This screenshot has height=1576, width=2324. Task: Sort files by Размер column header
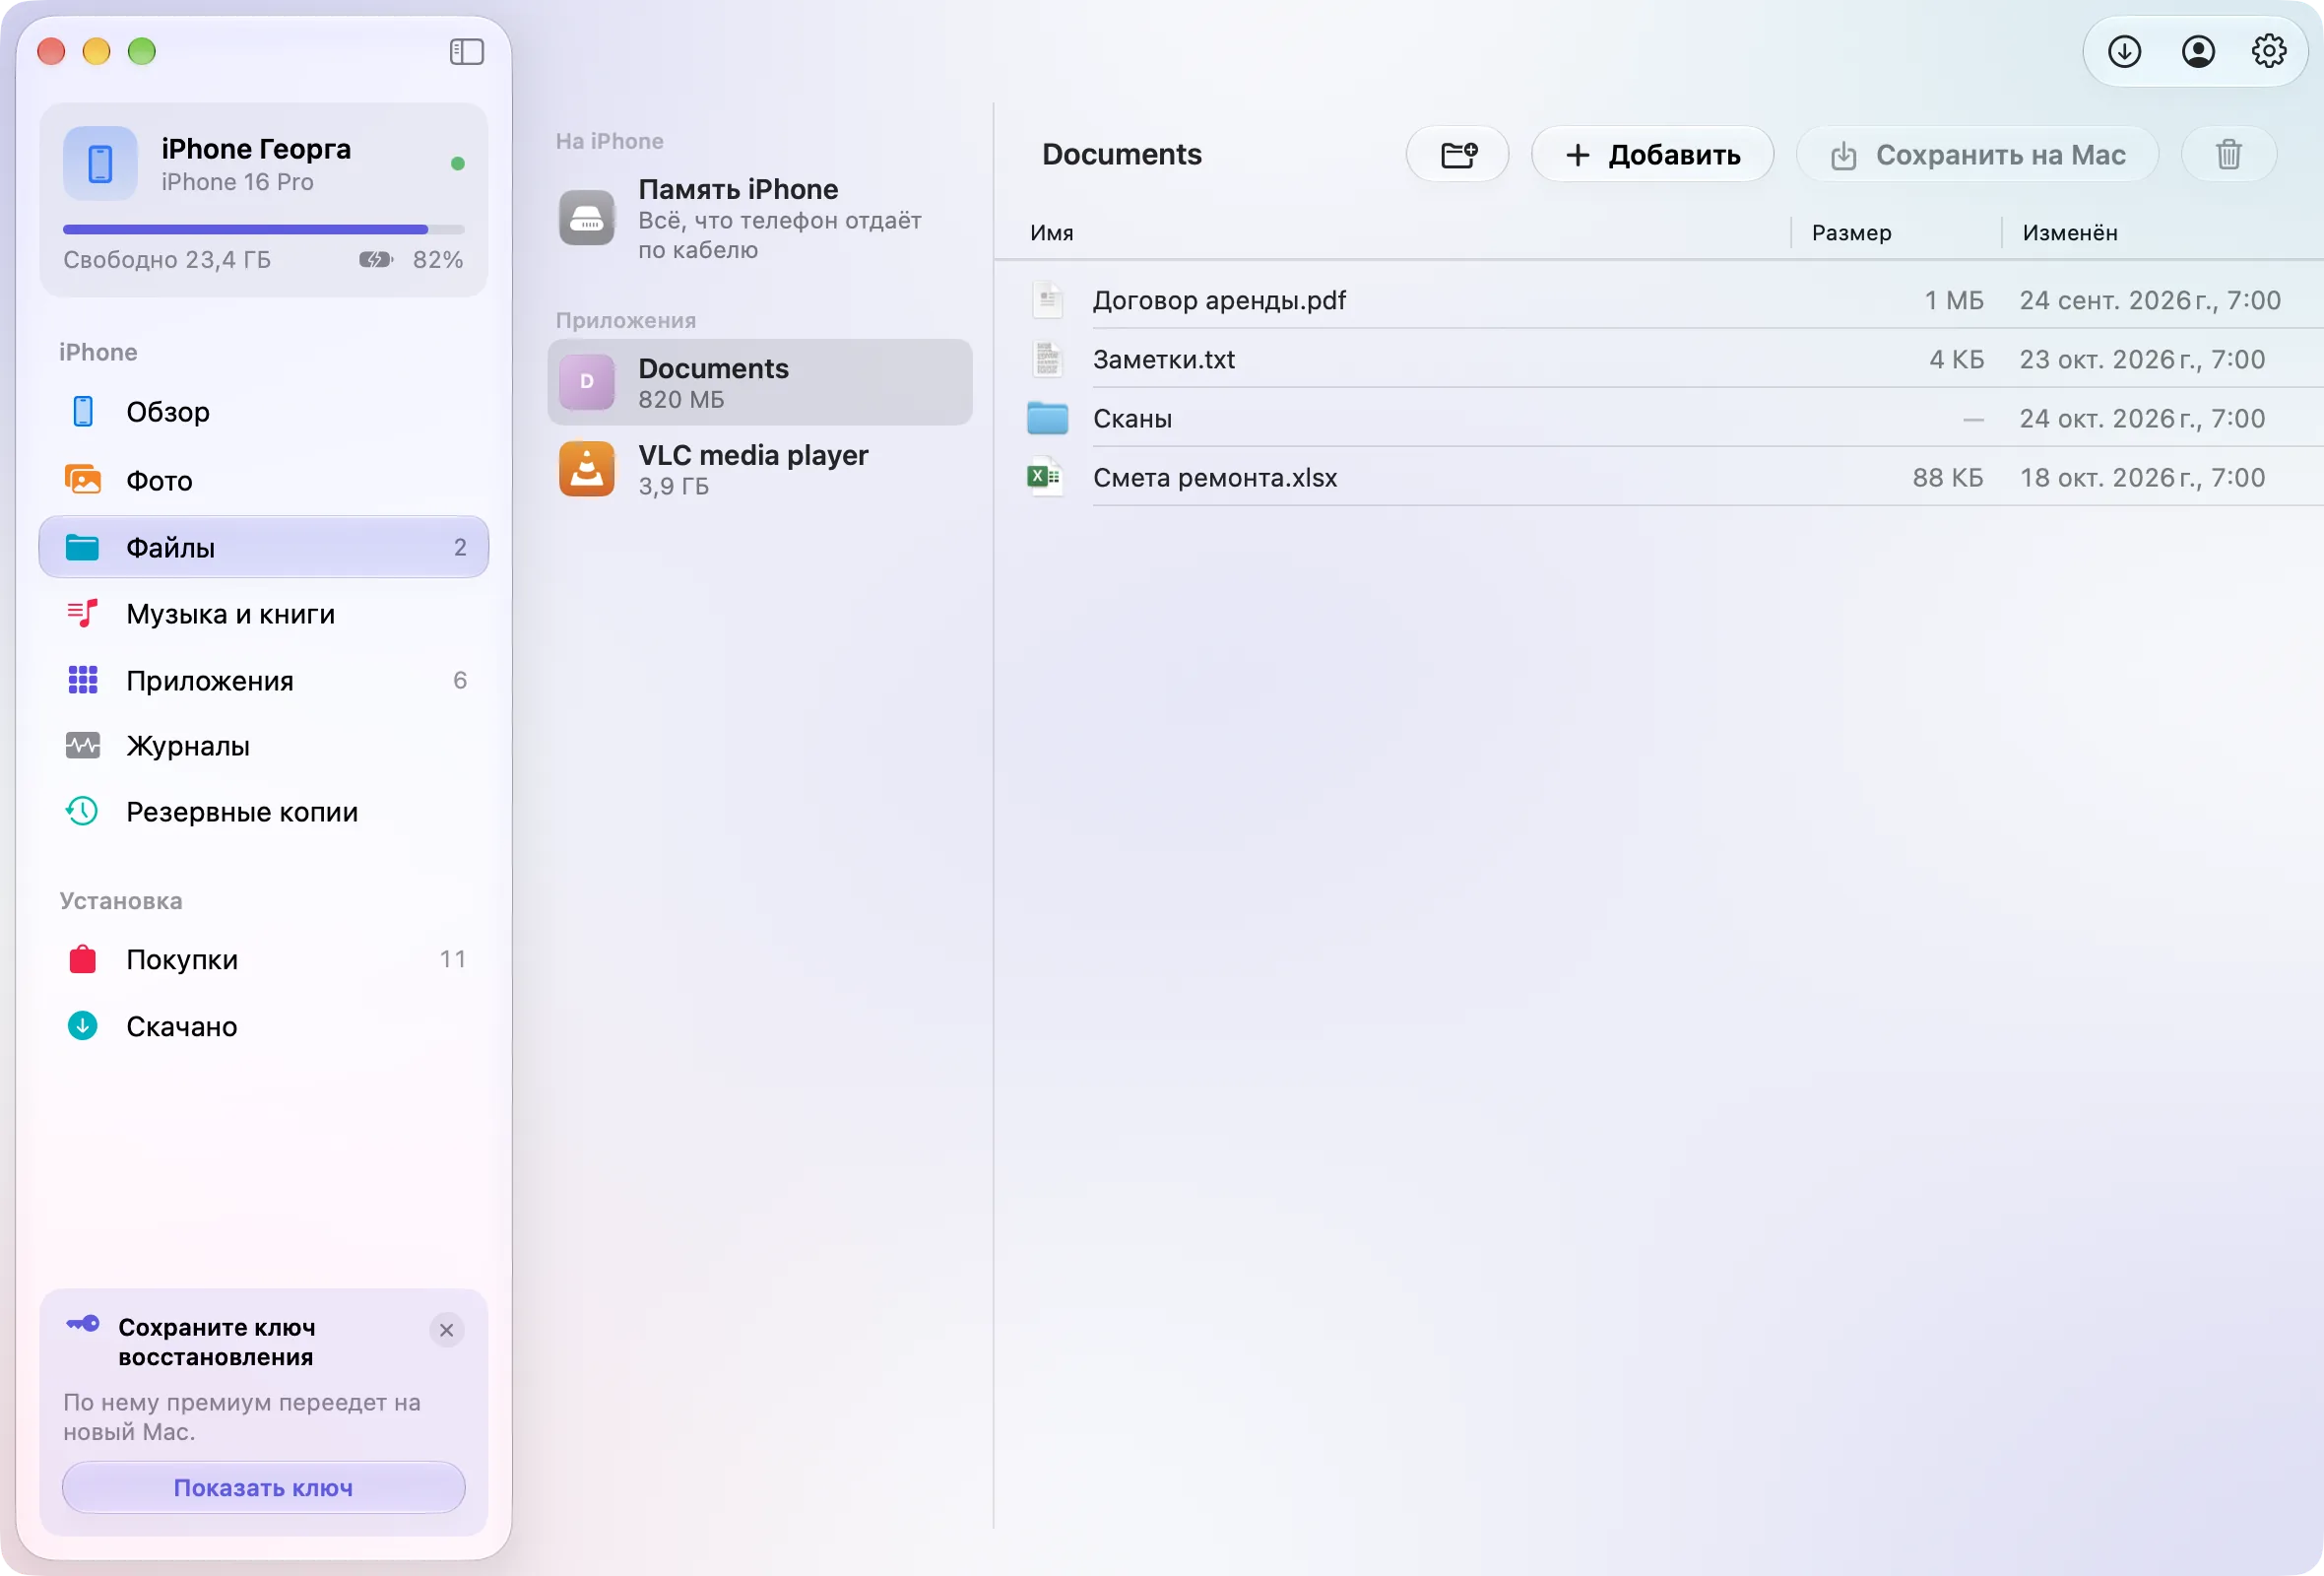pos(1851,233)
